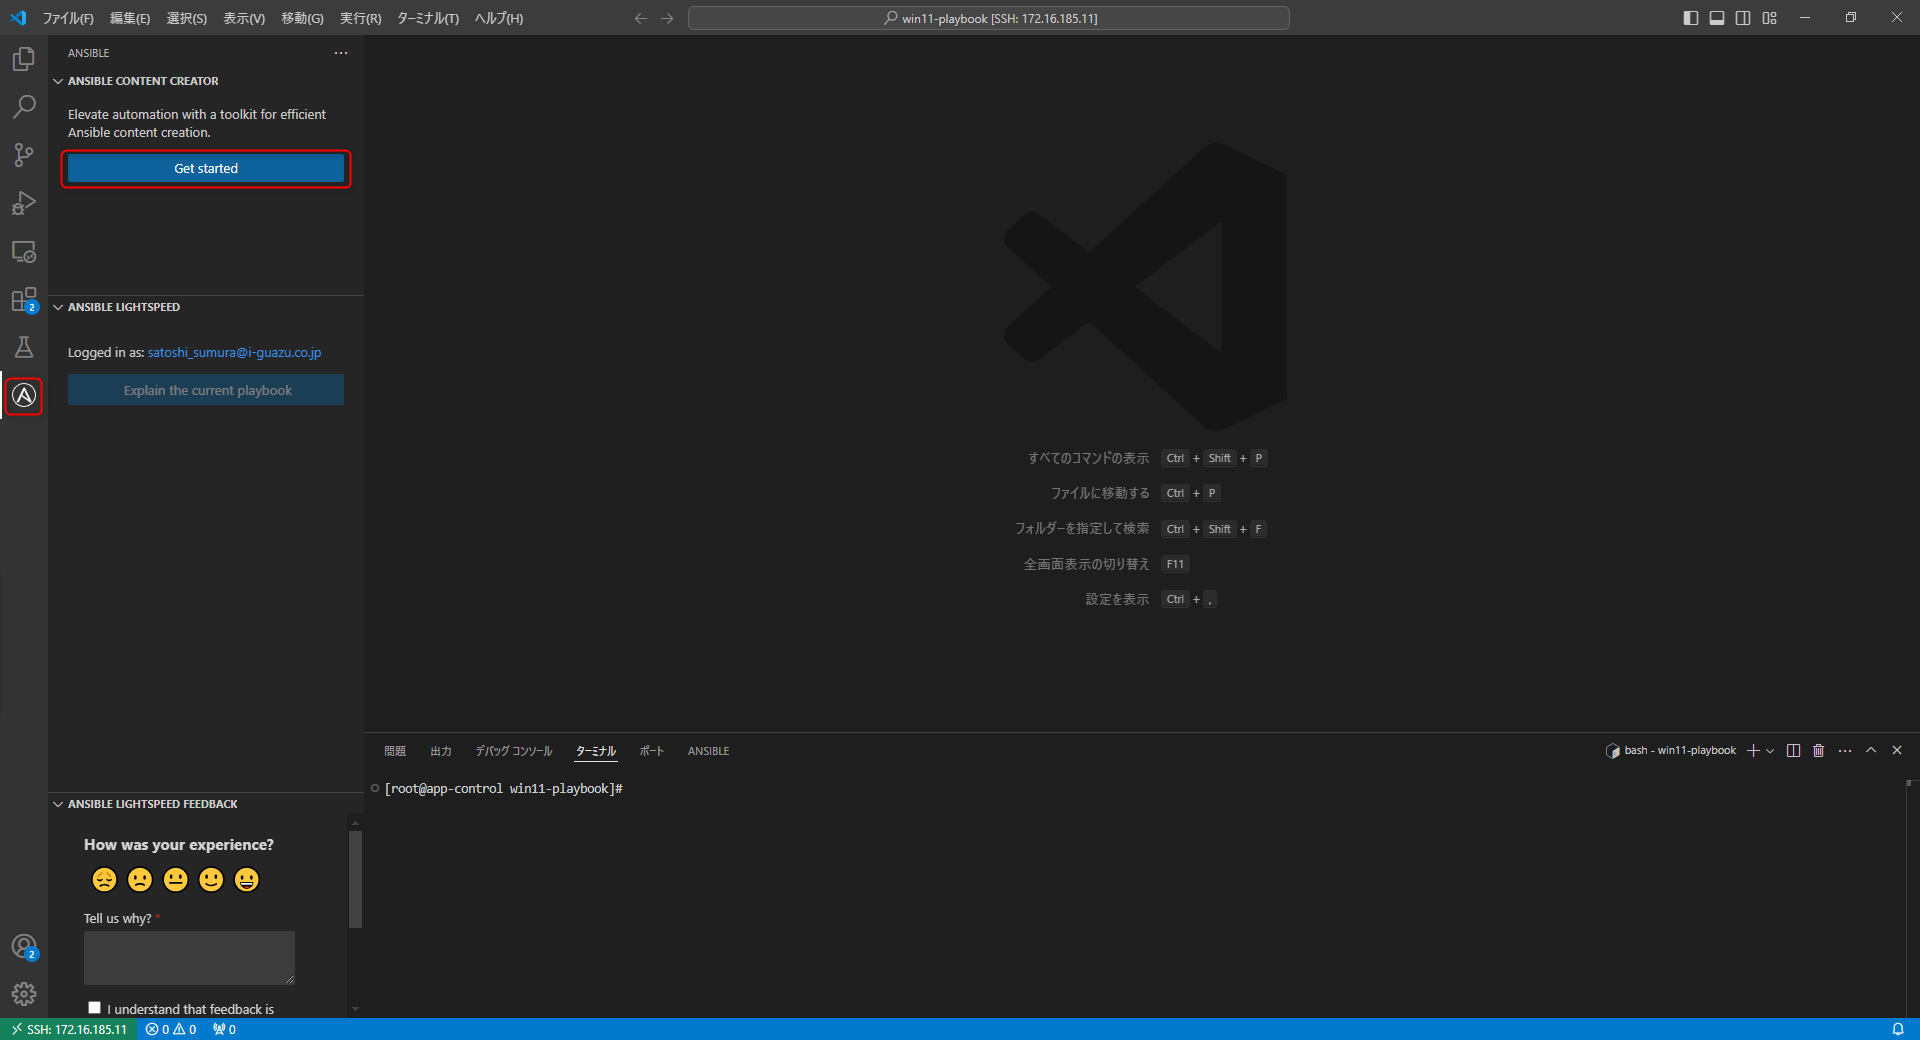Viewport: 1920px width, 1040px height.
Task: Open the new terminal launch profile dropdown
Action: [x=1770, y=751]
